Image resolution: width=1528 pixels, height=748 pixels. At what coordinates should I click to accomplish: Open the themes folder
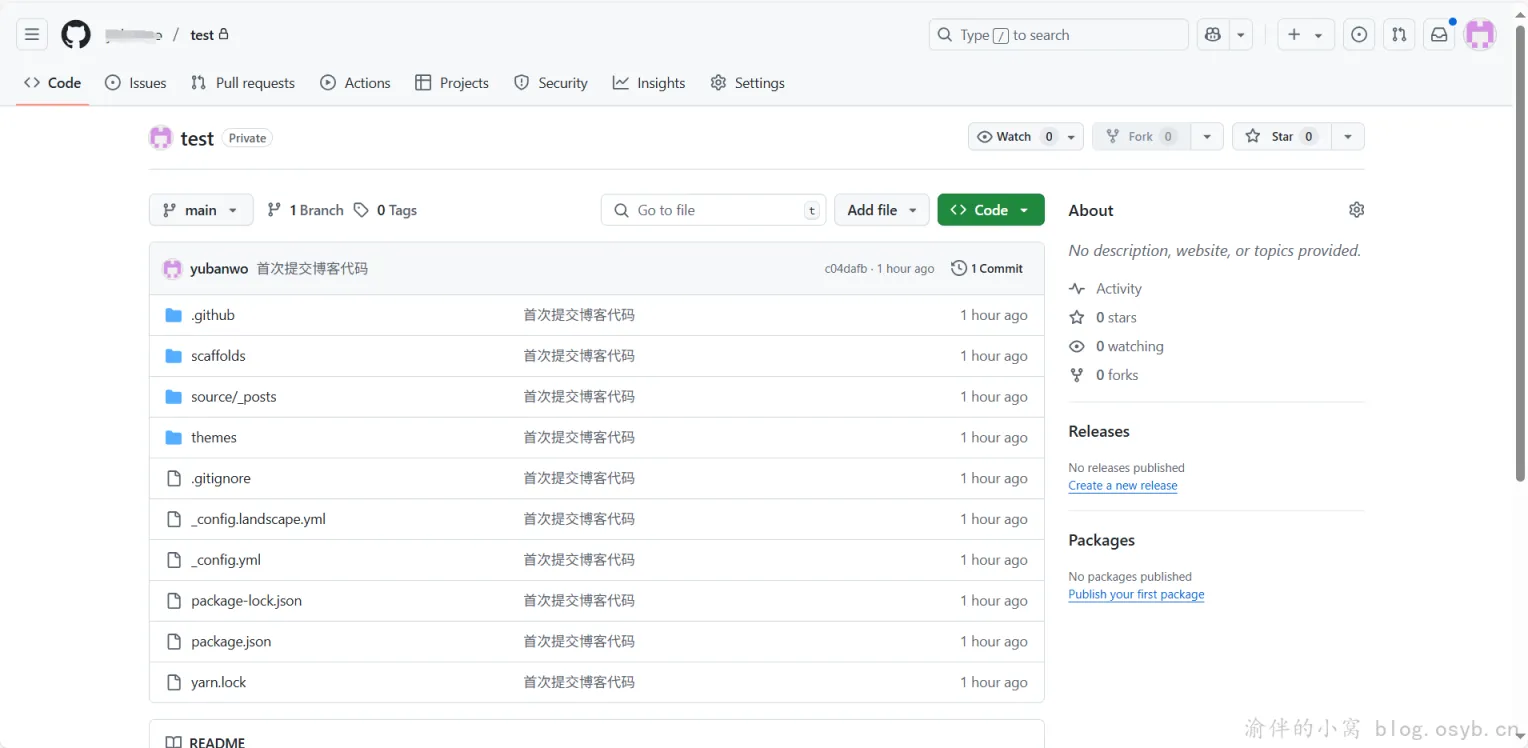pos(214,438)
